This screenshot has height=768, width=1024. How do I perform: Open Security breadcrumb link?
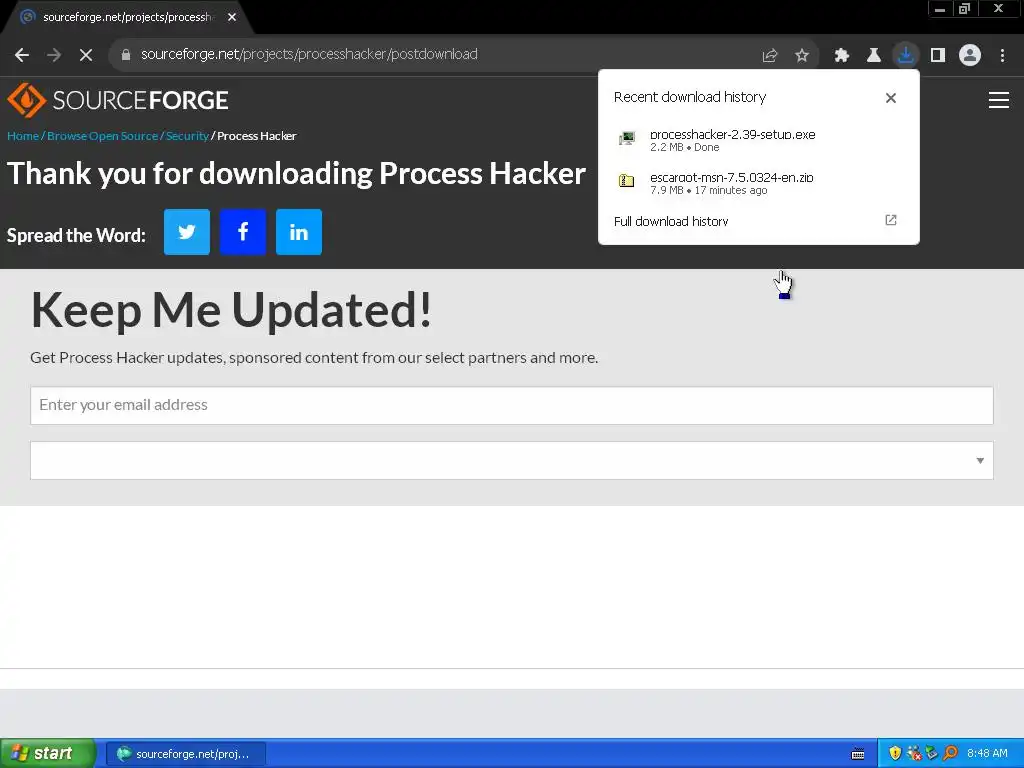pyautogui.click(x=187, y=136)
